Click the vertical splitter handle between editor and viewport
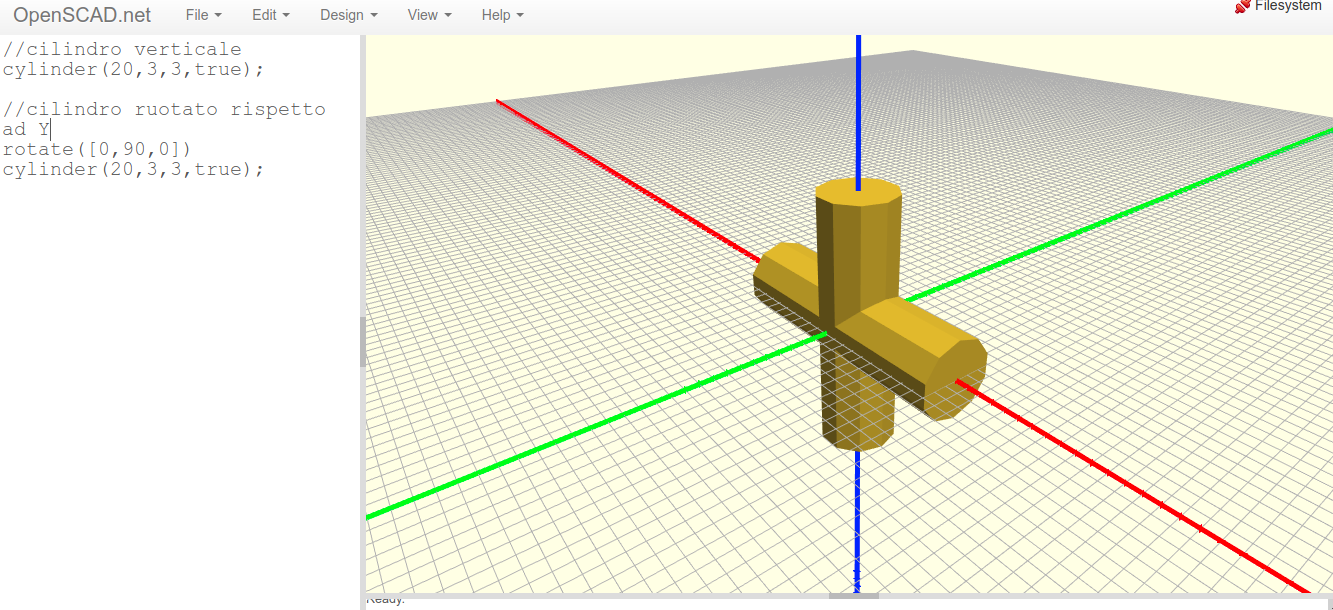The image size is (1333, 610). coord(363,343)
